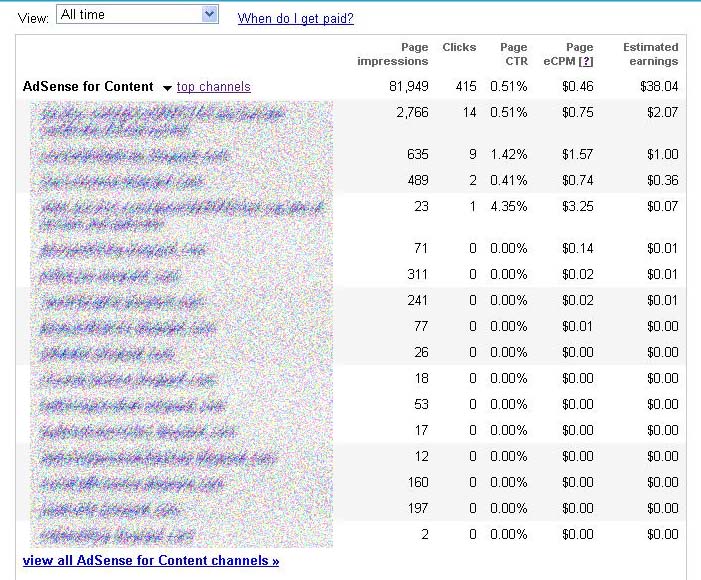701x580 pixels.
Task: Select the $0.01 eCPM cell
Action: [x=578, y=326]
